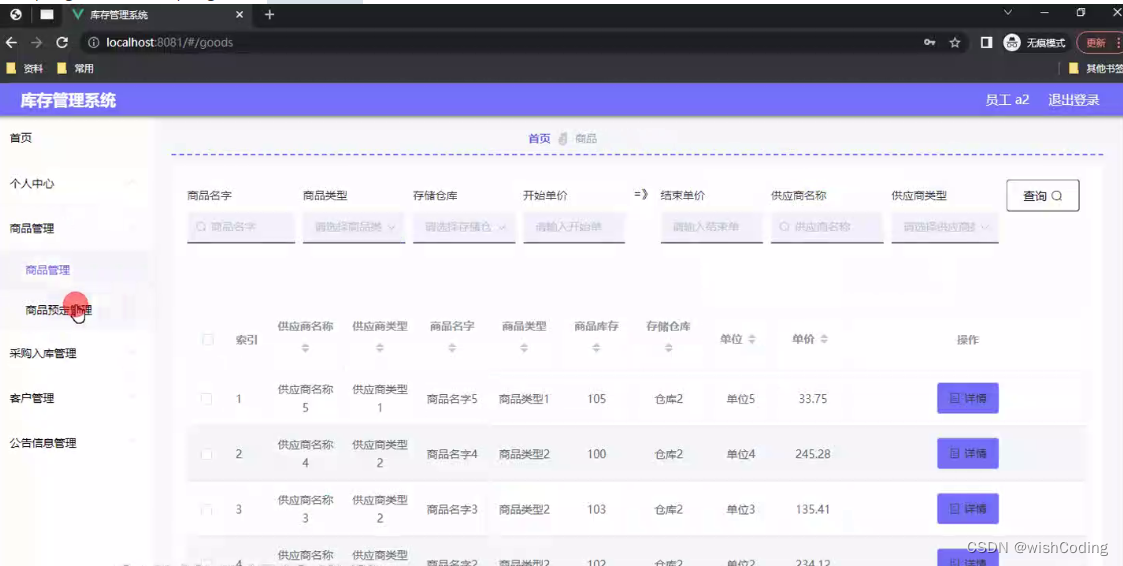This screenshot has width=1123, height=566.
Task: Open the 商品类型 filter dropdown
Action: click(x=354, y=226)
